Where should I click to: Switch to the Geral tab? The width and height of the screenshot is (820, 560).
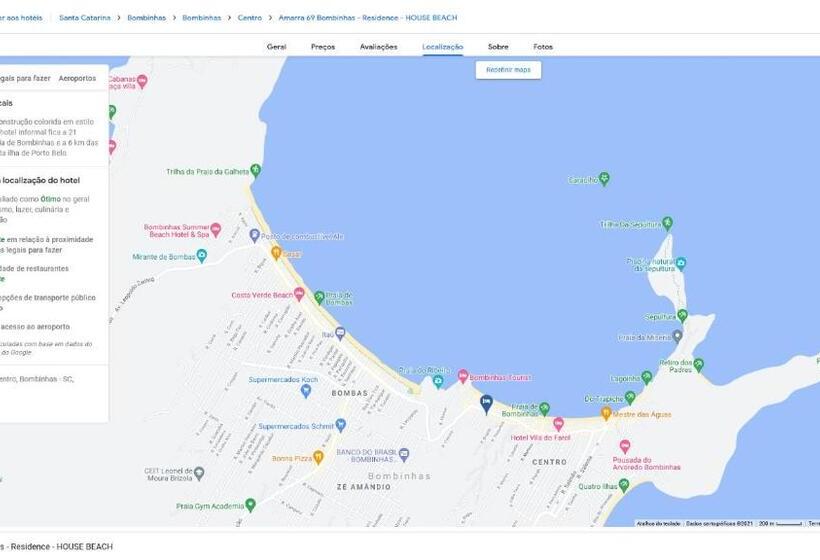(x=277, y=47)
